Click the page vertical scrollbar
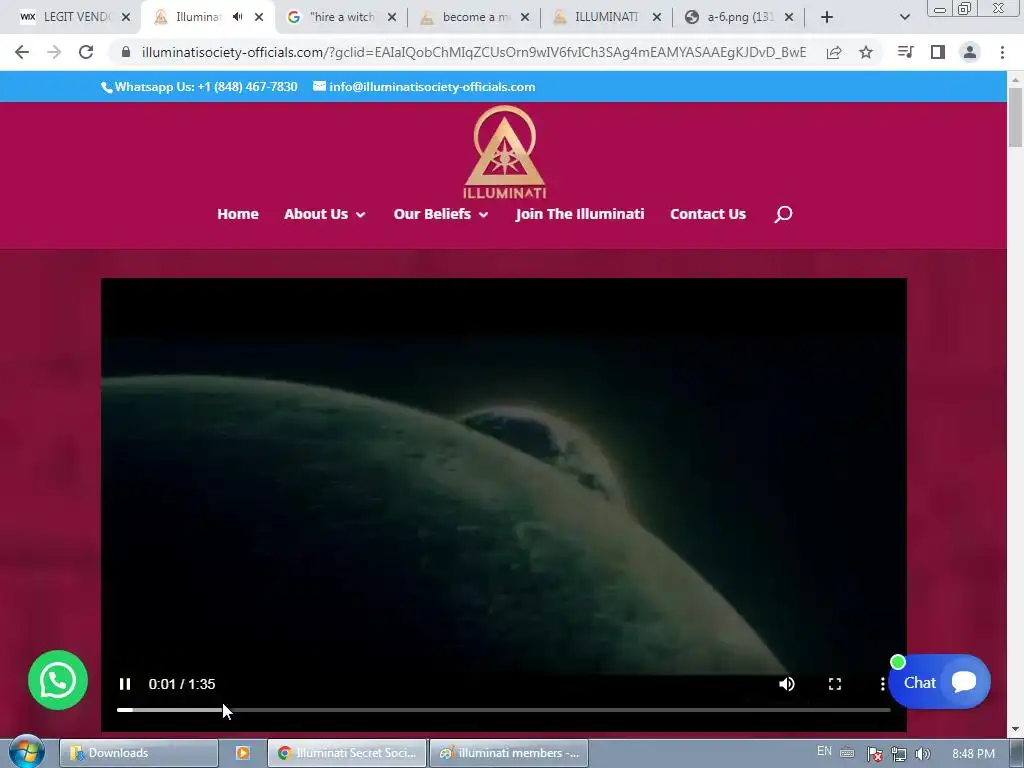Image resolution: width=1024 pixels, height=768 pixels. (1016, 118)
